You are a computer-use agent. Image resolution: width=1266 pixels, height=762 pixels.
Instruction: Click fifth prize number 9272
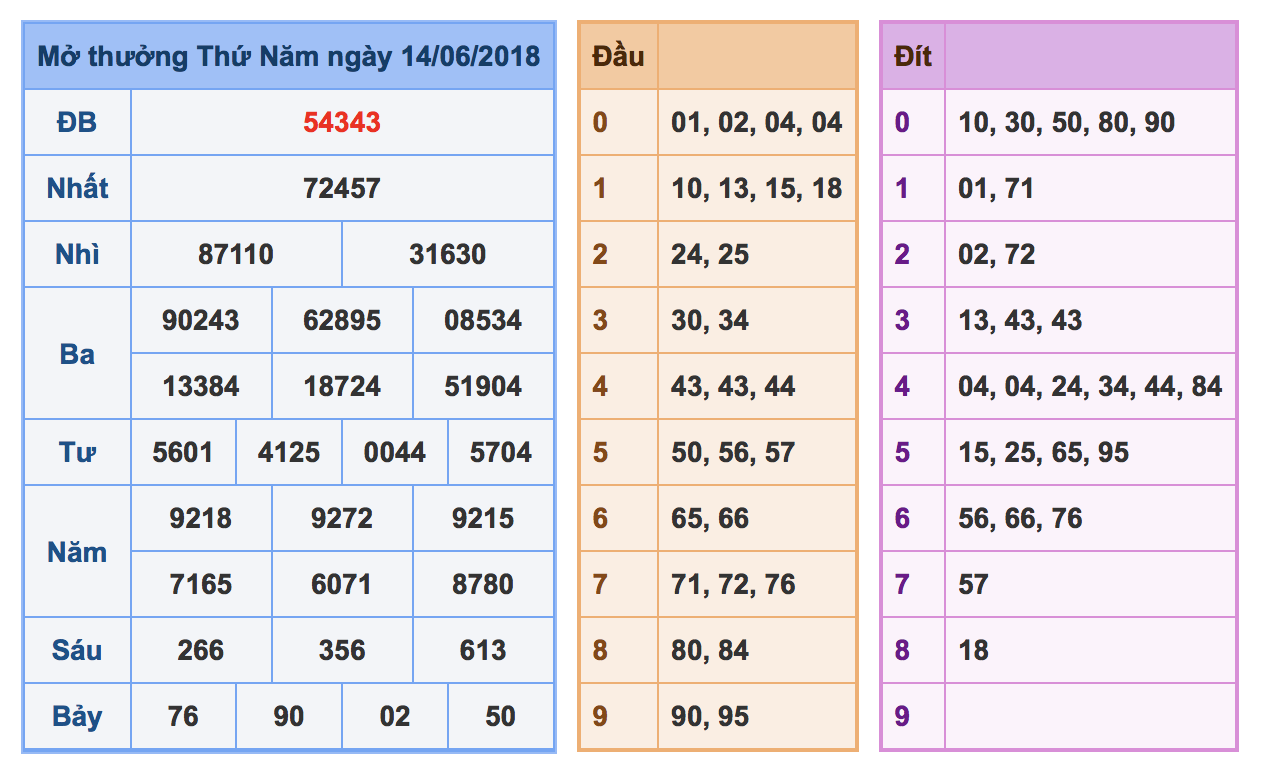tap(342, 518)
